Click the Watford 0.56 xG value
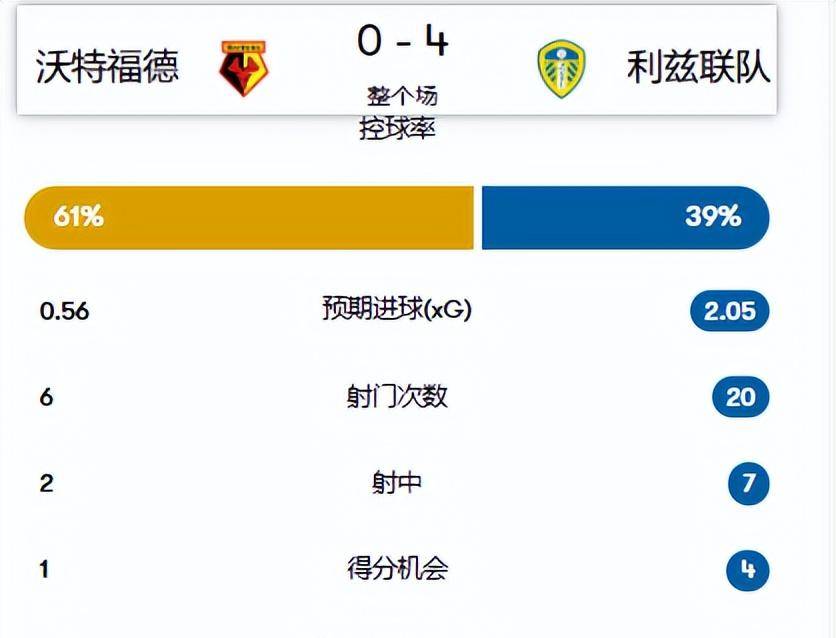 pyautogui.click(x=65, y=312)
